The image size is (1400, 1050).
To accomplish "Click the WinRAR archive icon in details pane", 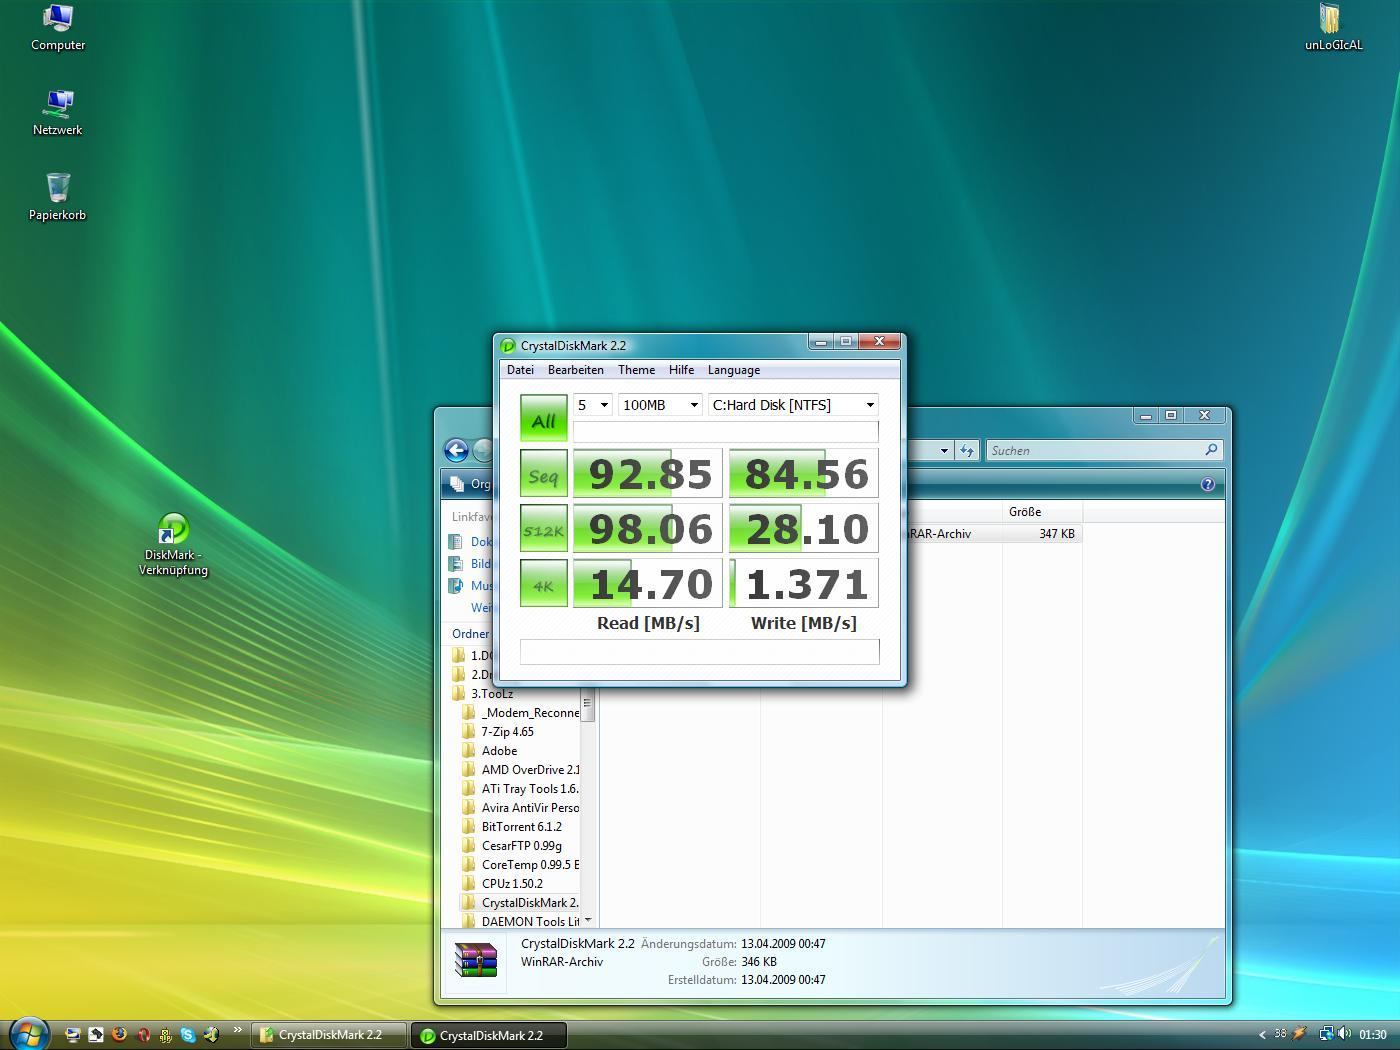I will [476, 959].
